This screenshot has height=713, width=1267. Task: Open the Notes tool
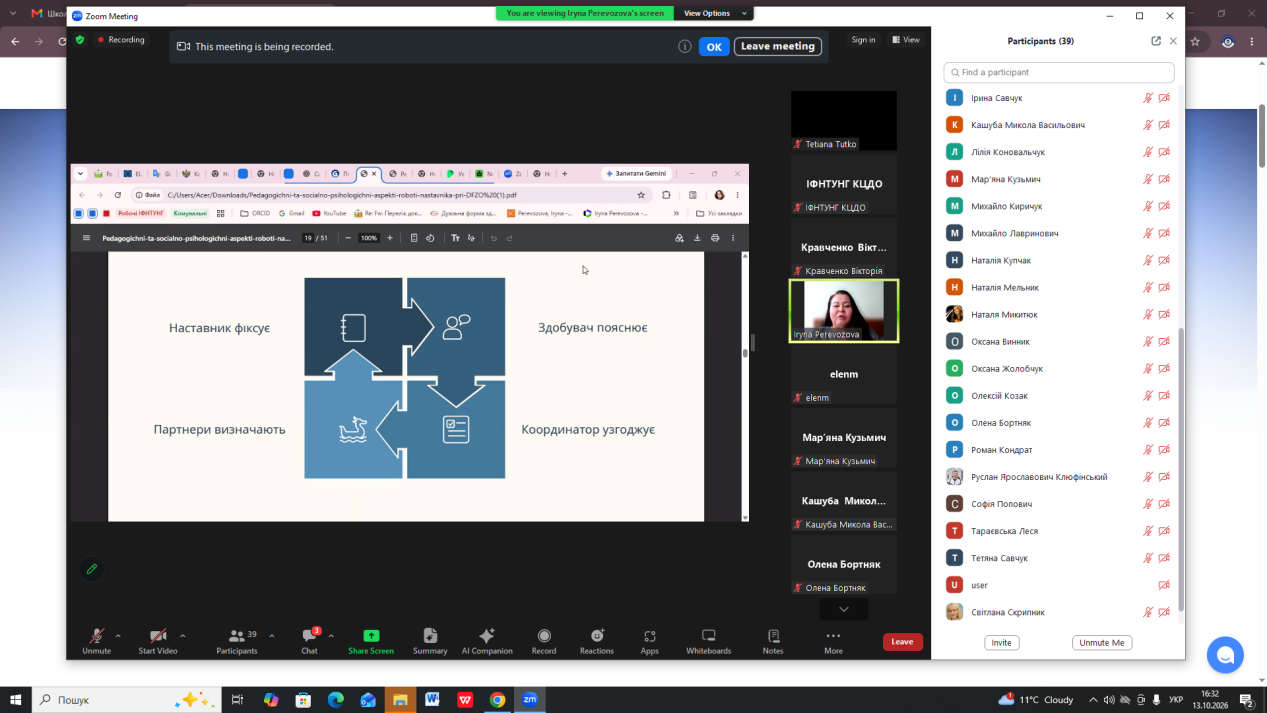773,641
